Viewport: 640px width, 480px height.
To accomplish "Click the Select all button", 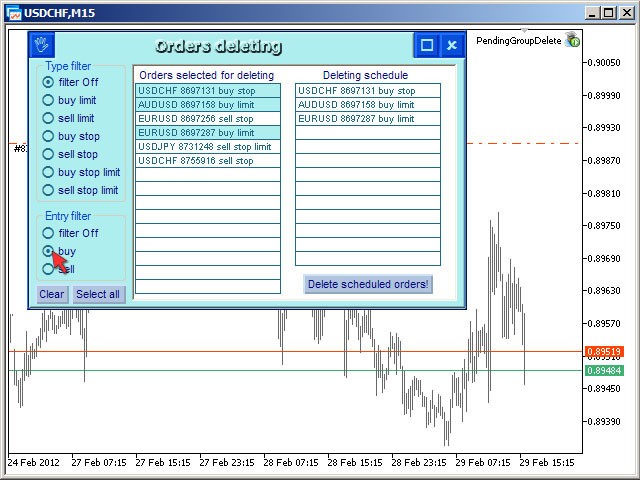I will click(98, 294).
